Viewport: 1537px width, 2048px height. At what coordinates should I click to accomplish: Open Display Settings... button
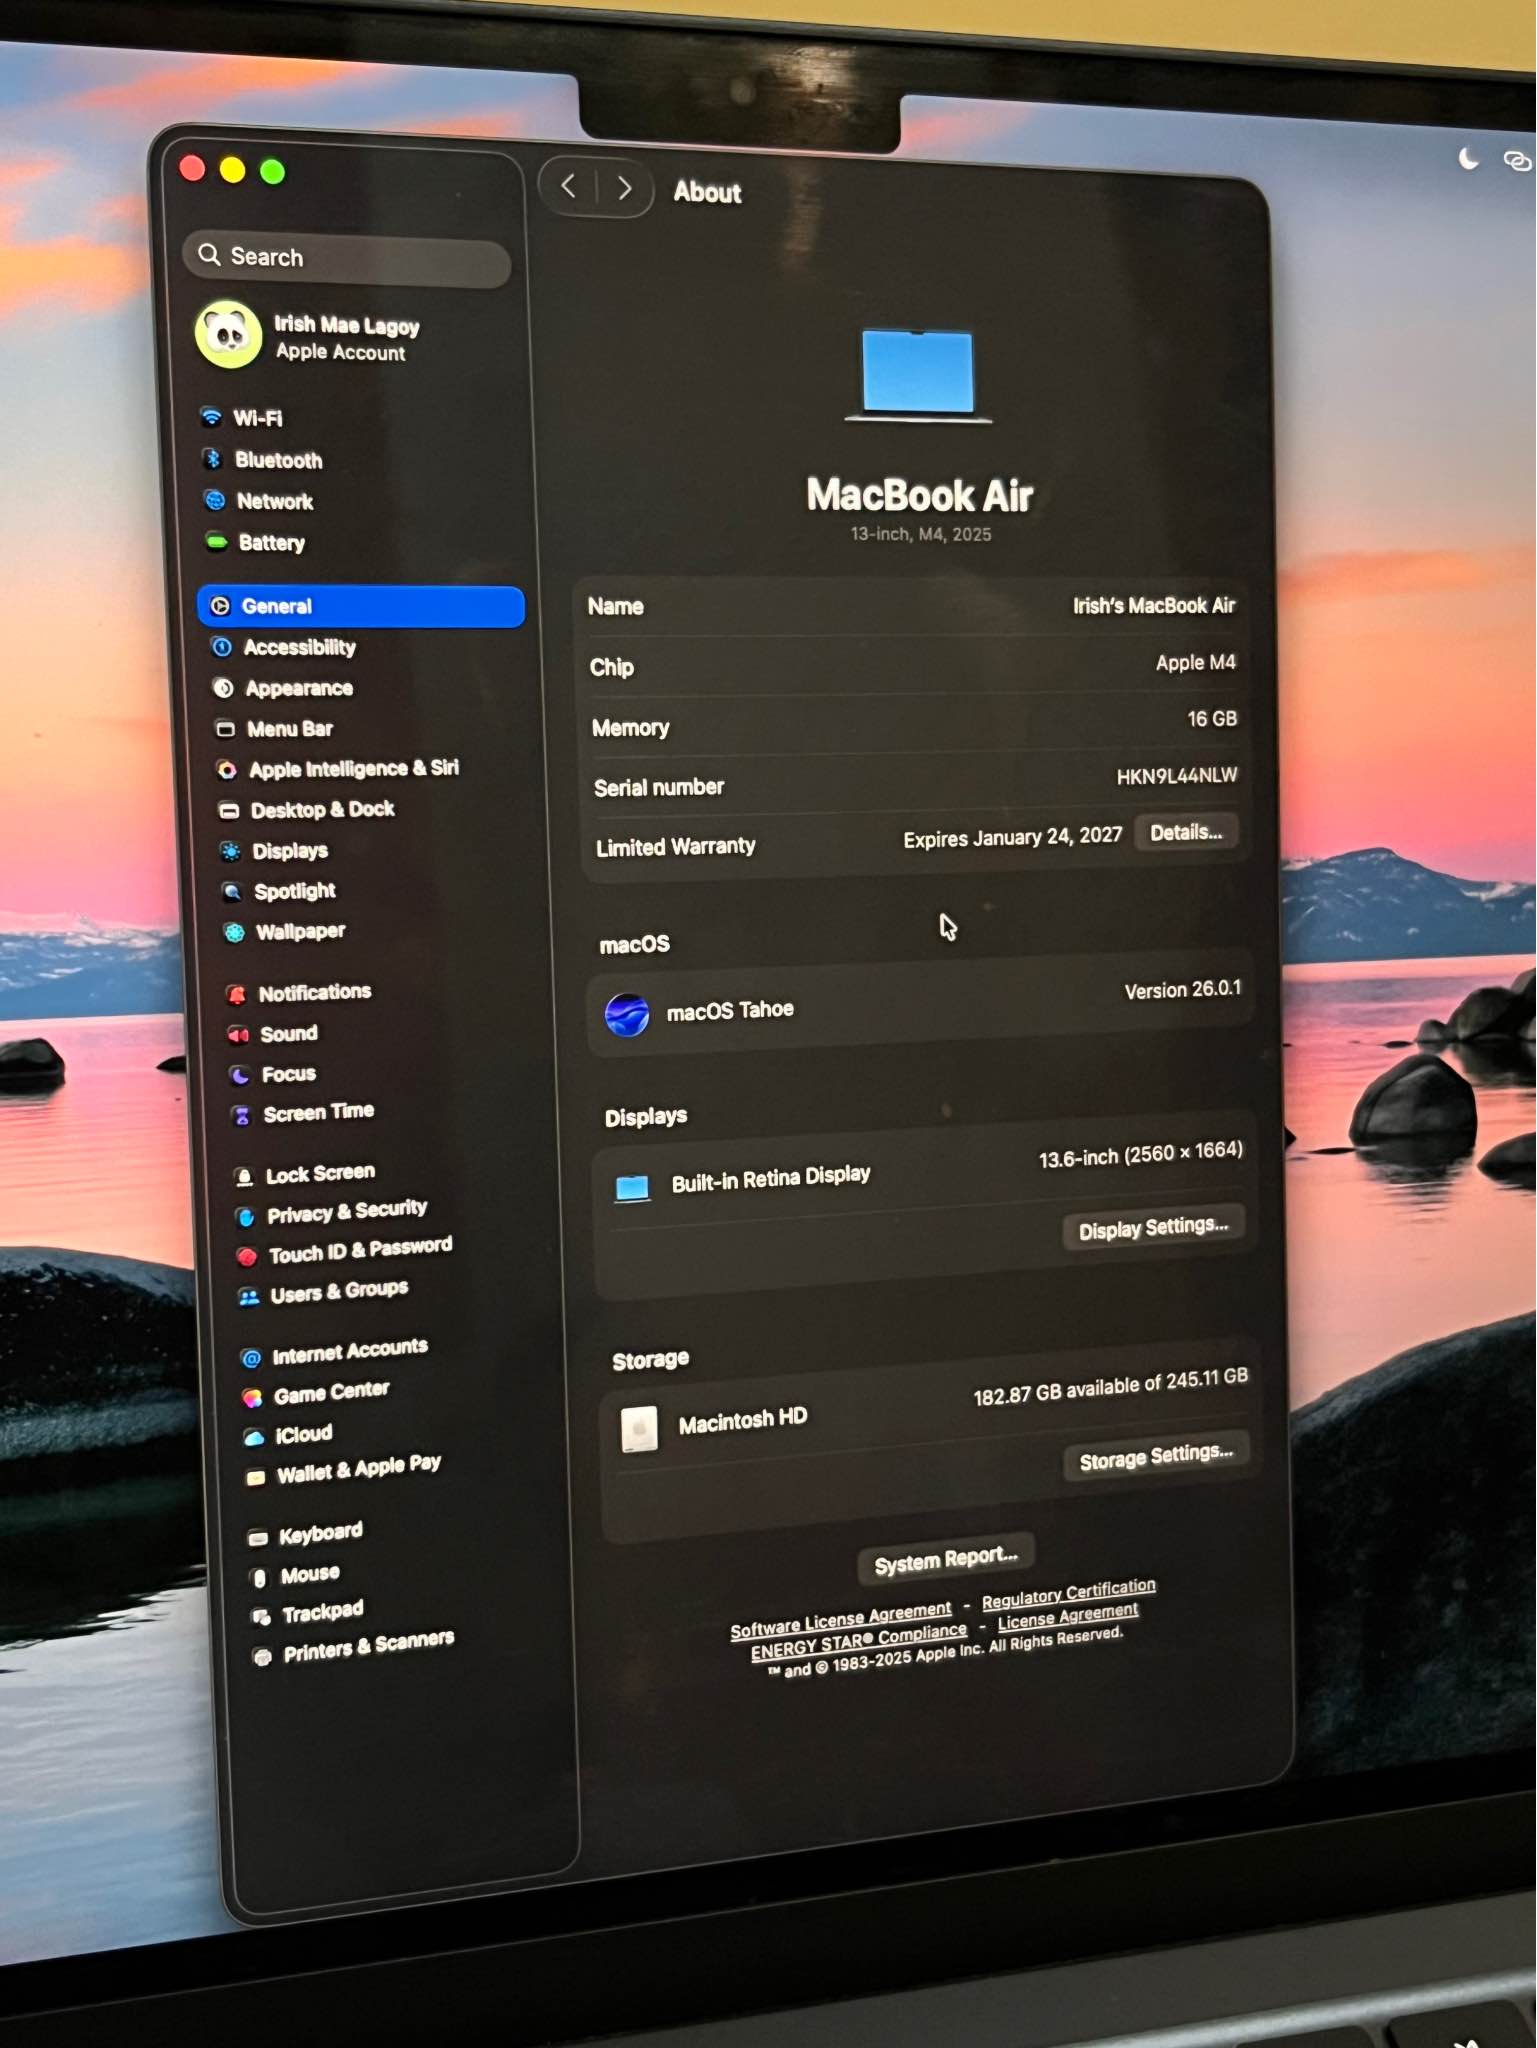click(1153, 1227)
